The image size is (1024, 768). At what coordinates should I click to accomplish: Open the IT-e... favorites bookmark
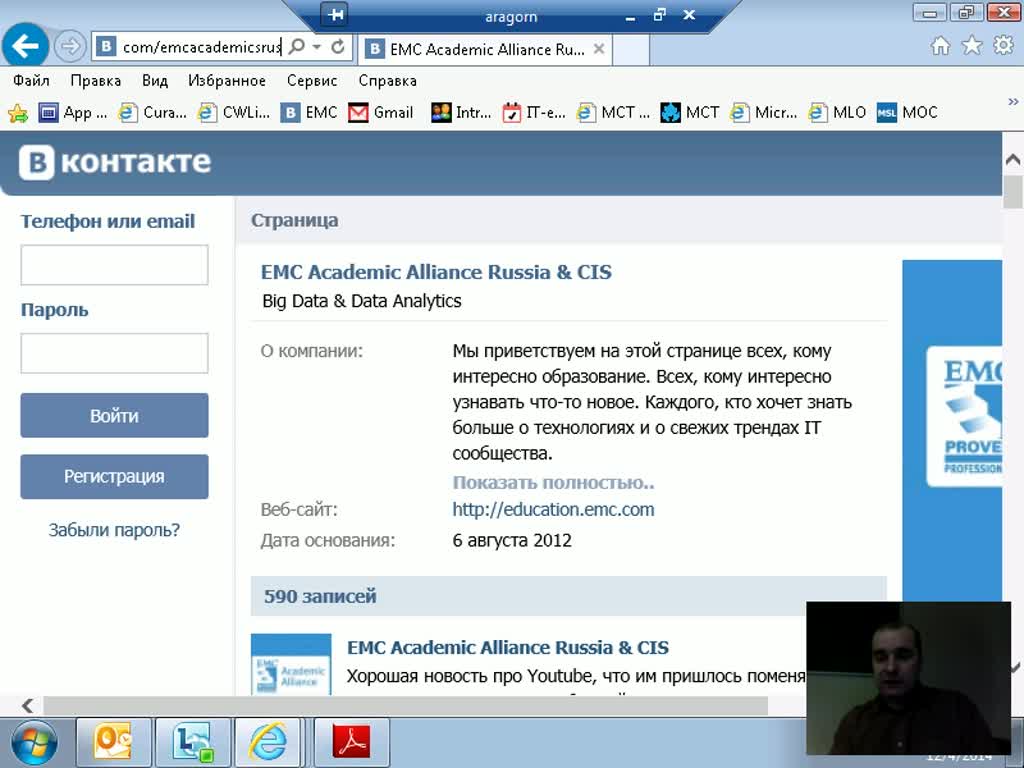click(534, 112)
